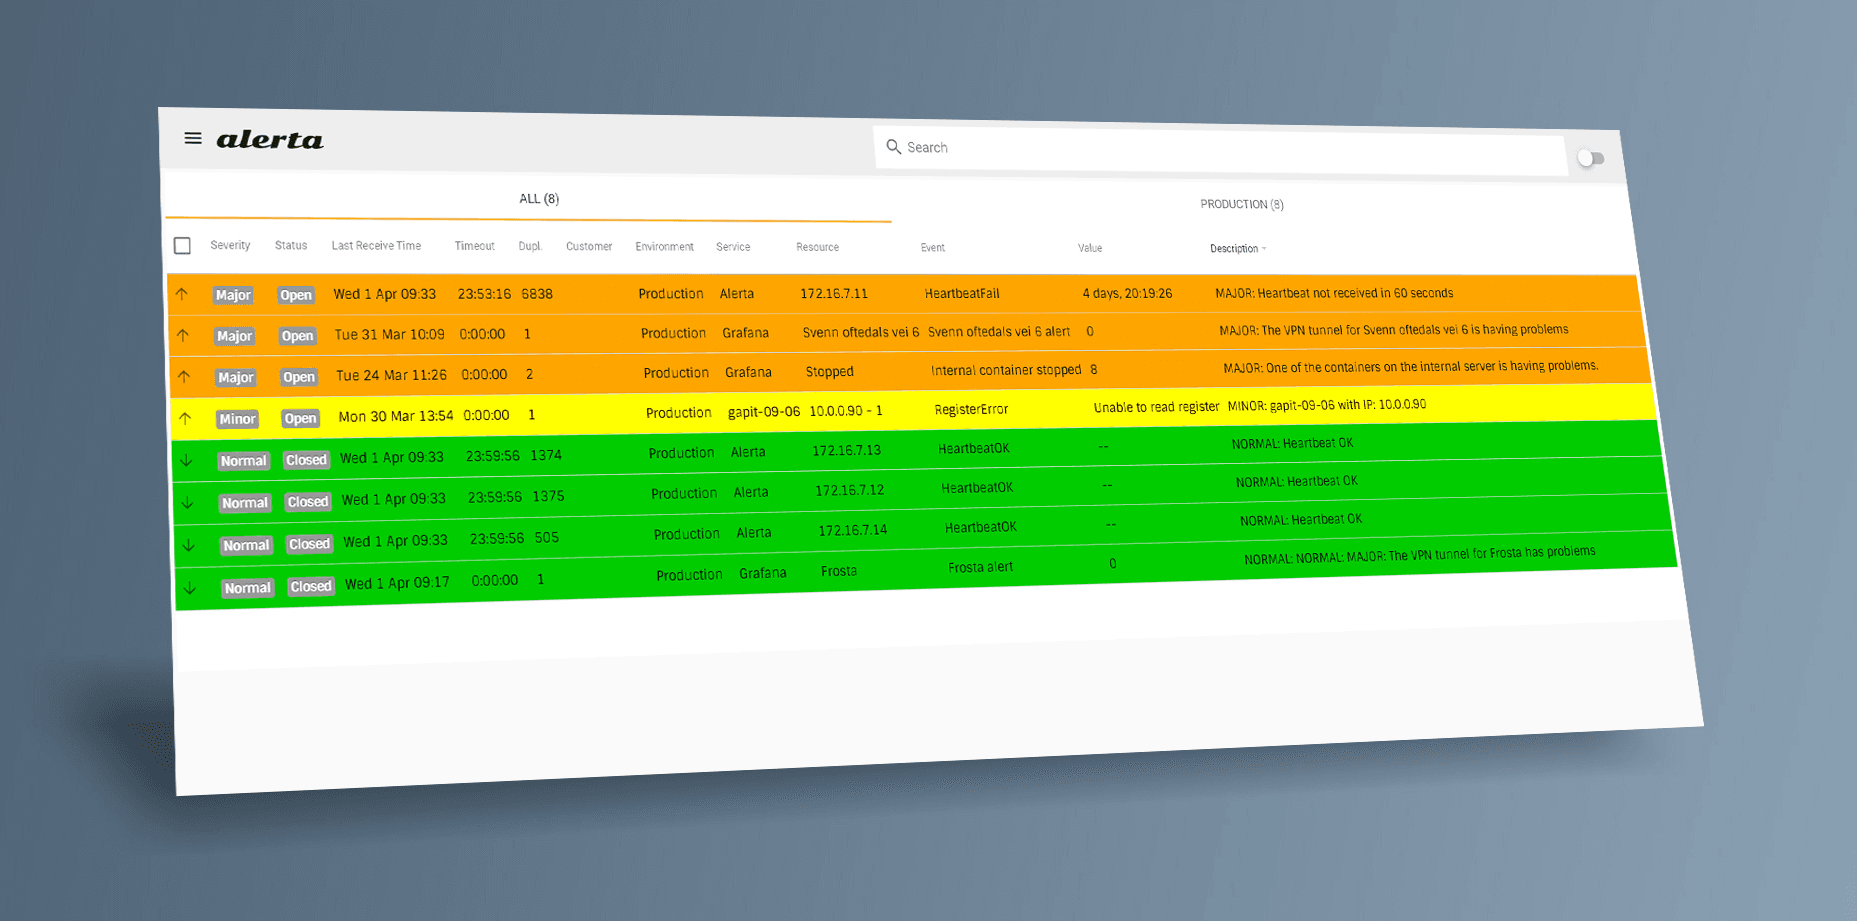Click 'Internal container stopped' event cell

point(1006,370)
